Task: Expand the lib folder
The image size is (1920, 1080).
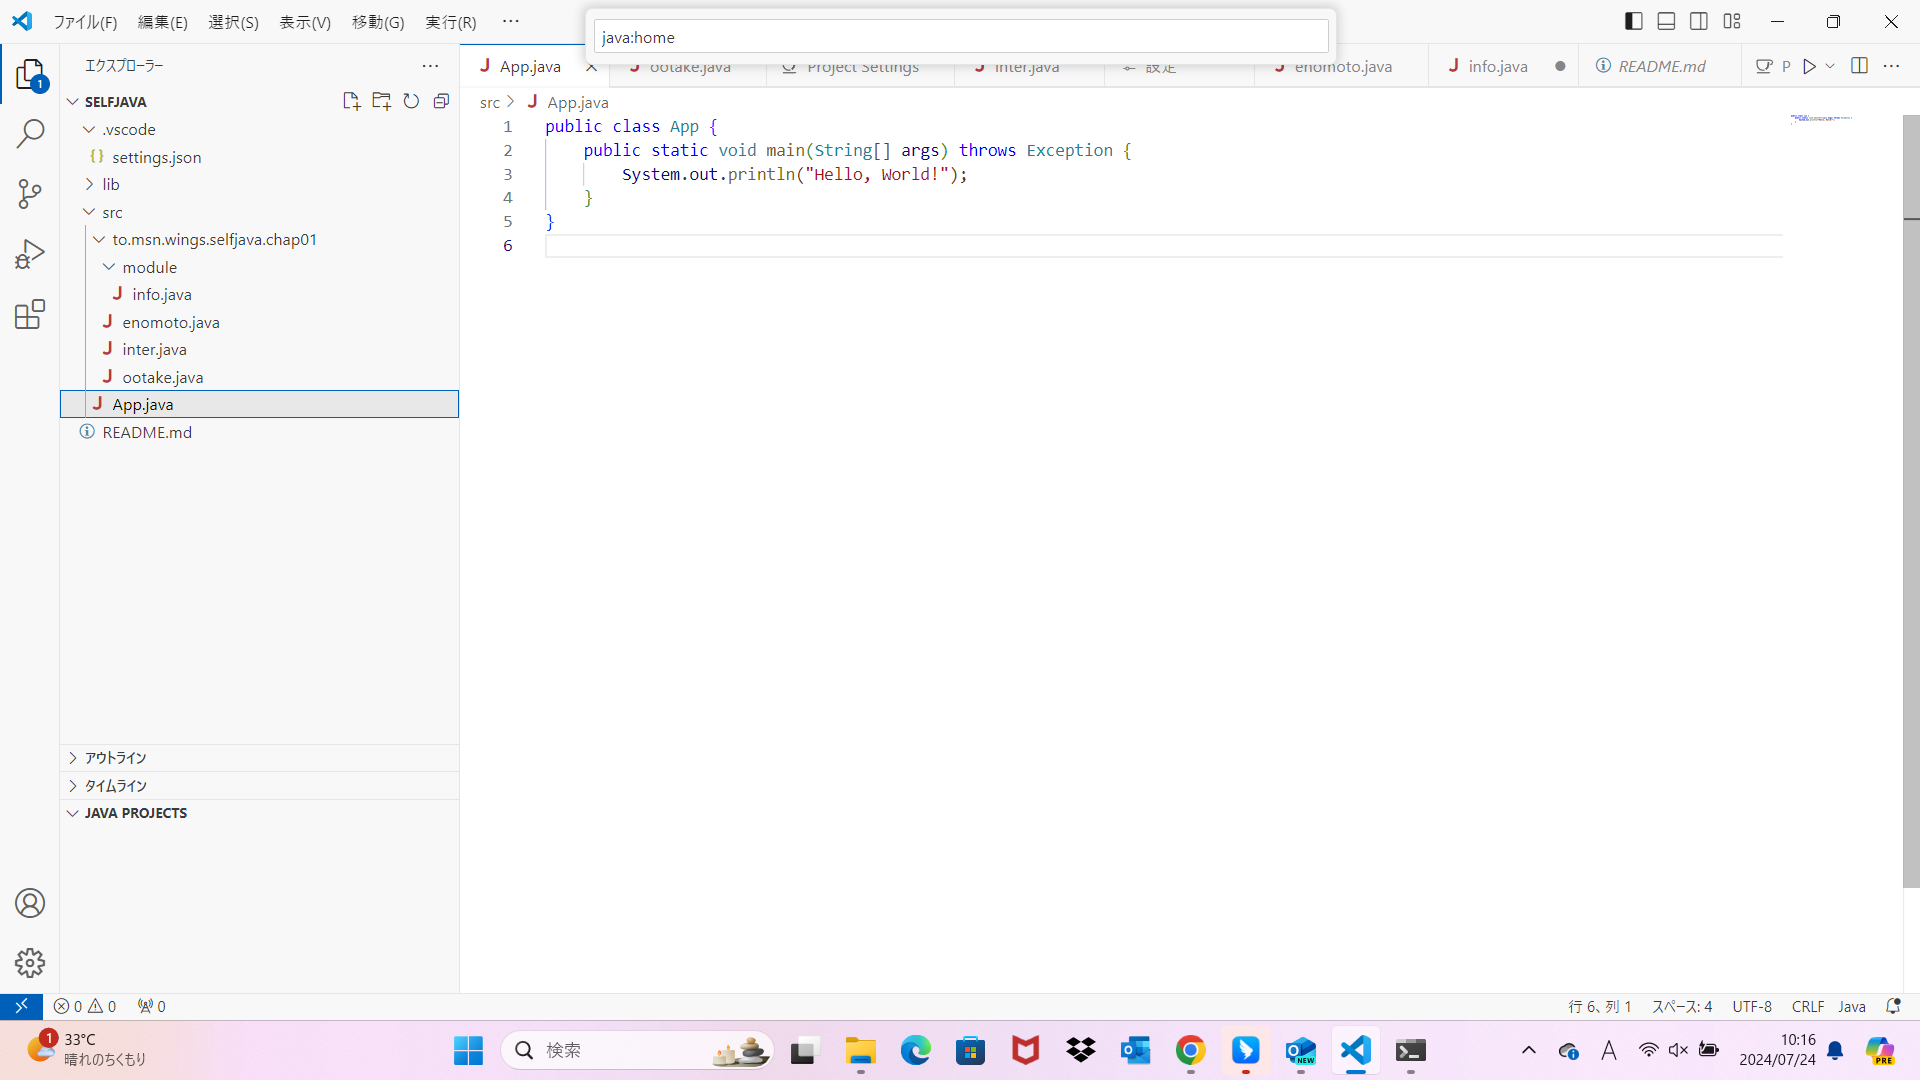Action: [x=110, y=184]
